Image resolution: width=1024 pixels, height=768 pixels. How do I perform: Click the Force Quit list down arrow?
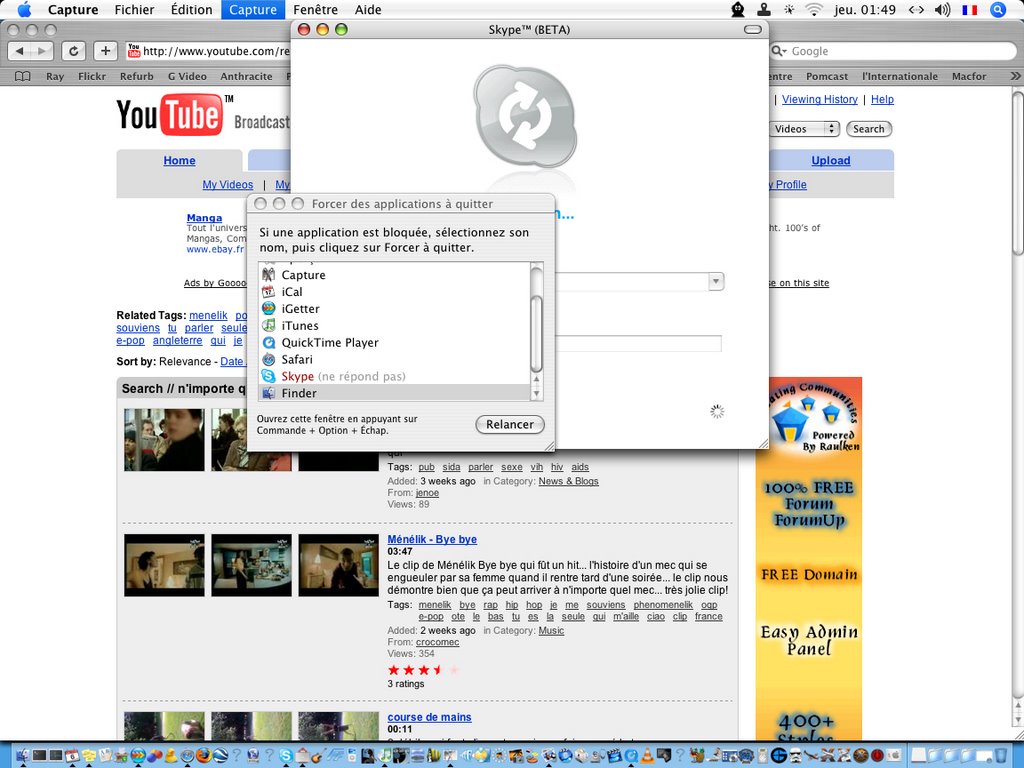click(537, 394)
